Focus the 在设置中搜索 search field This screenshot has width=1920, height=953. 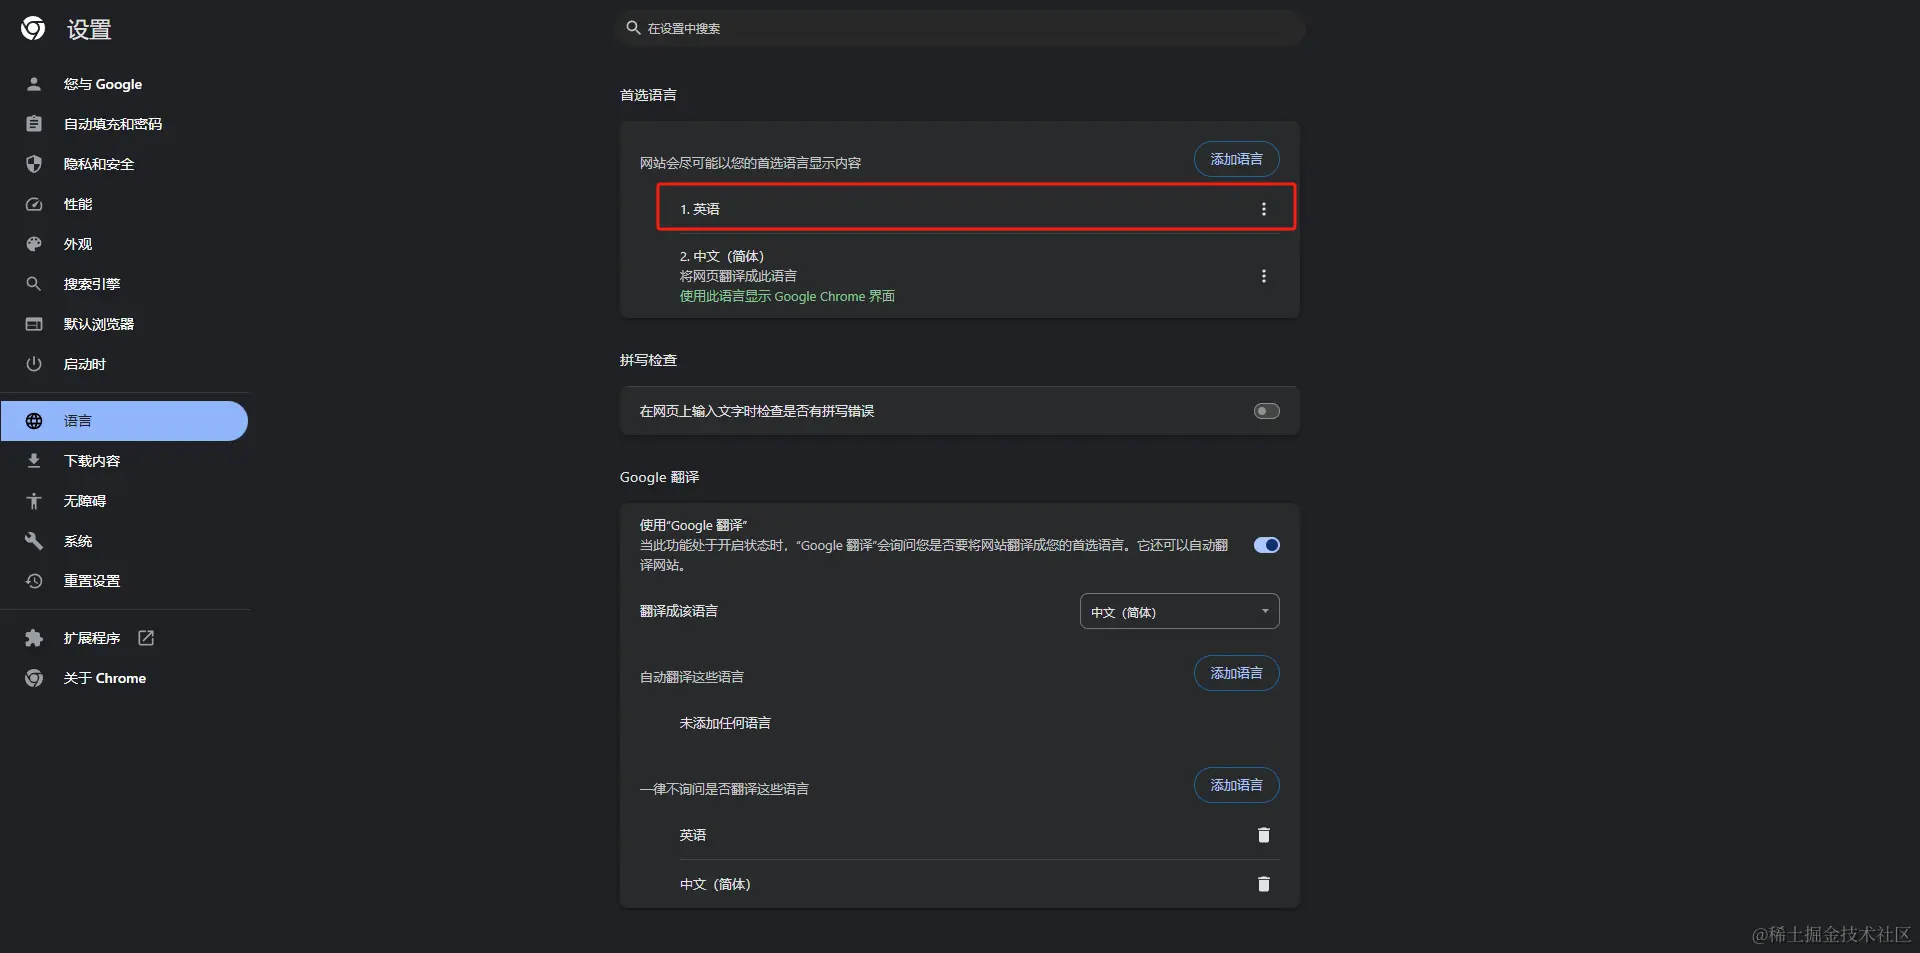960,28
